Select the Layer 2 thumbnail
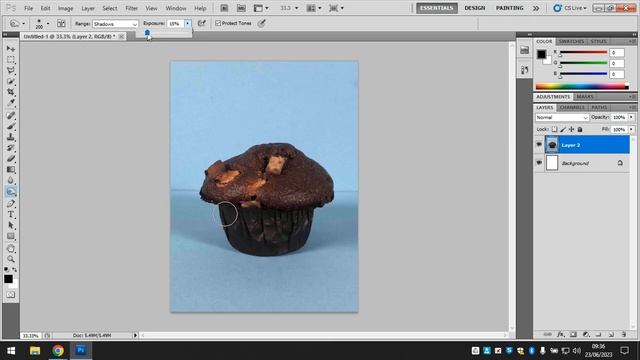The height and width of the screenshot is (360, 640). 552,145
